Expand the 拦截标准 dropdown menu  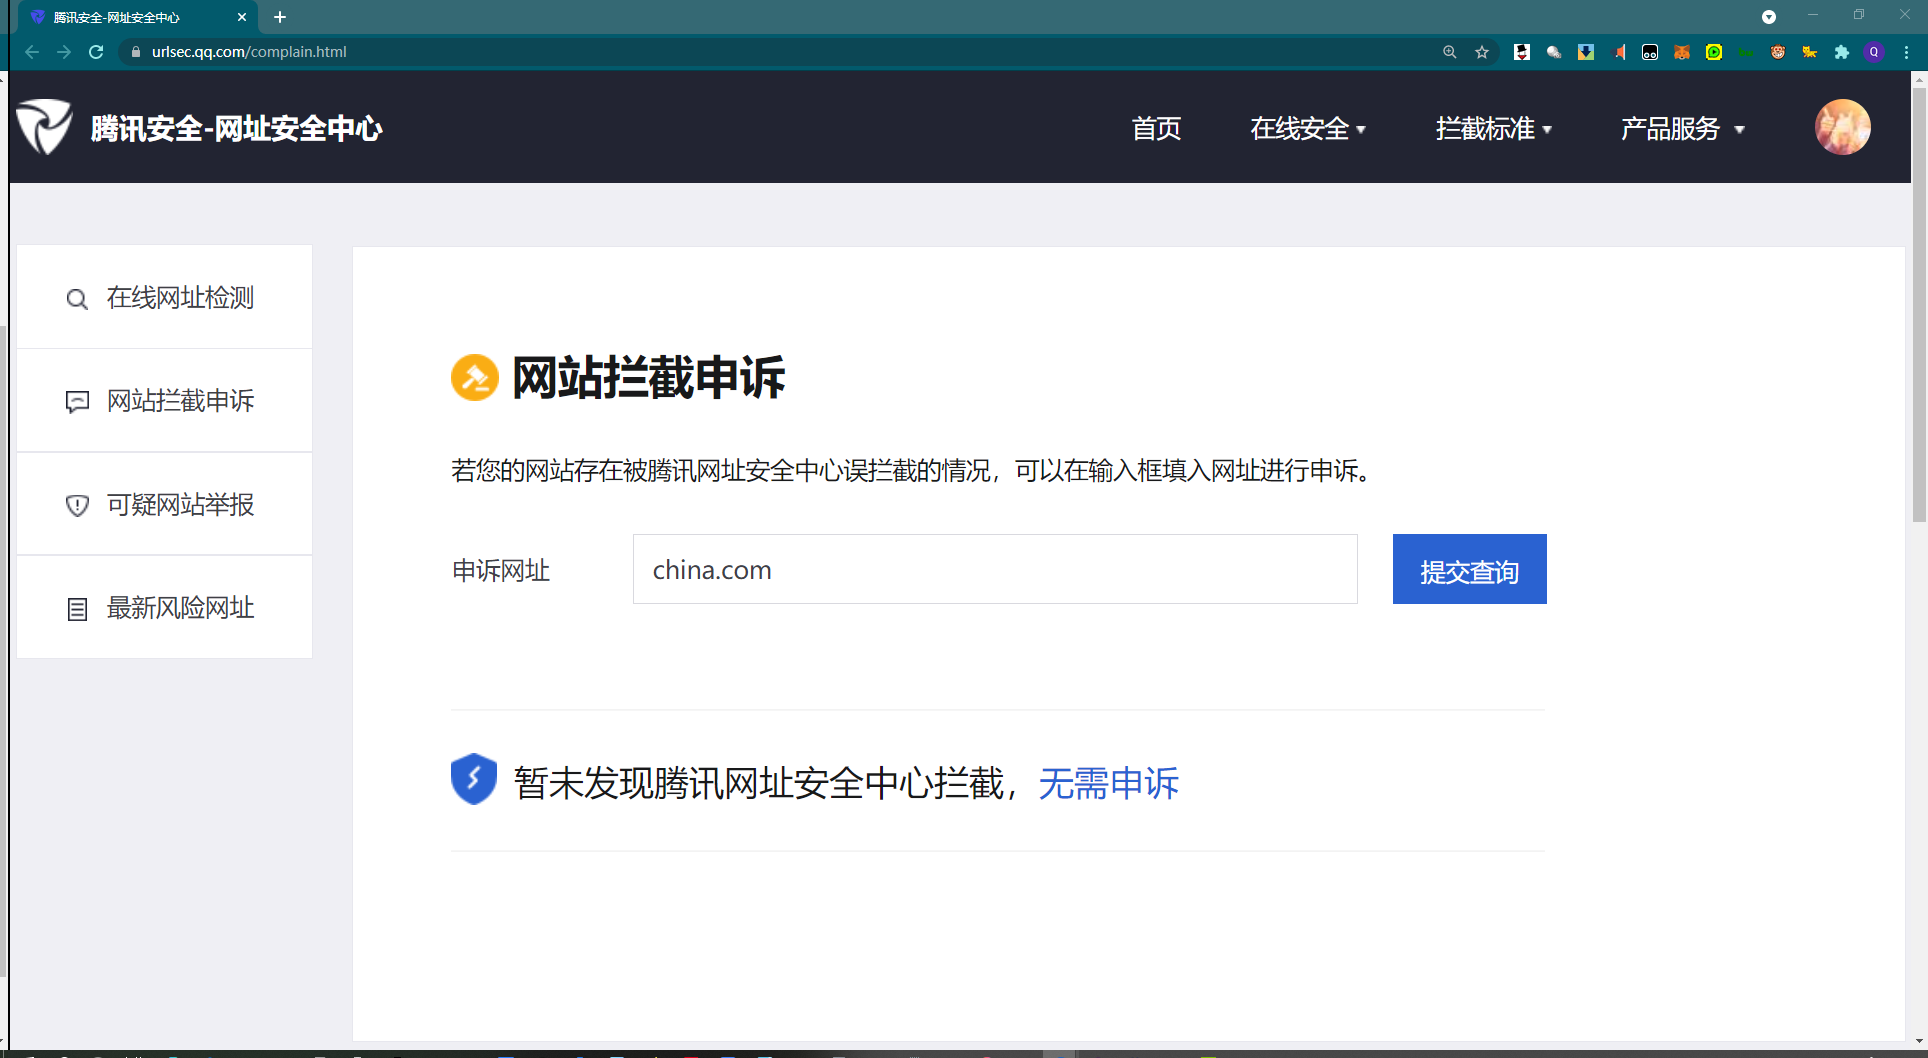[1493, 129]
